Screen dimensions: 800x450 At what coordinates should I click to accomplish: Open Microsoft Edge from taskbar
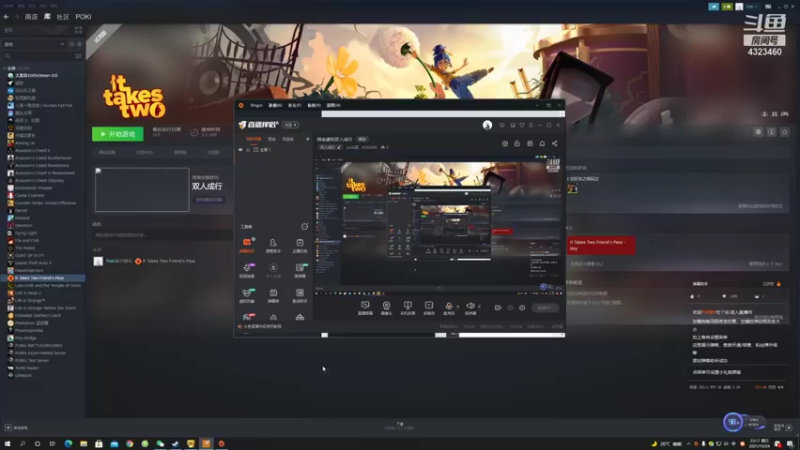point(68,443)
